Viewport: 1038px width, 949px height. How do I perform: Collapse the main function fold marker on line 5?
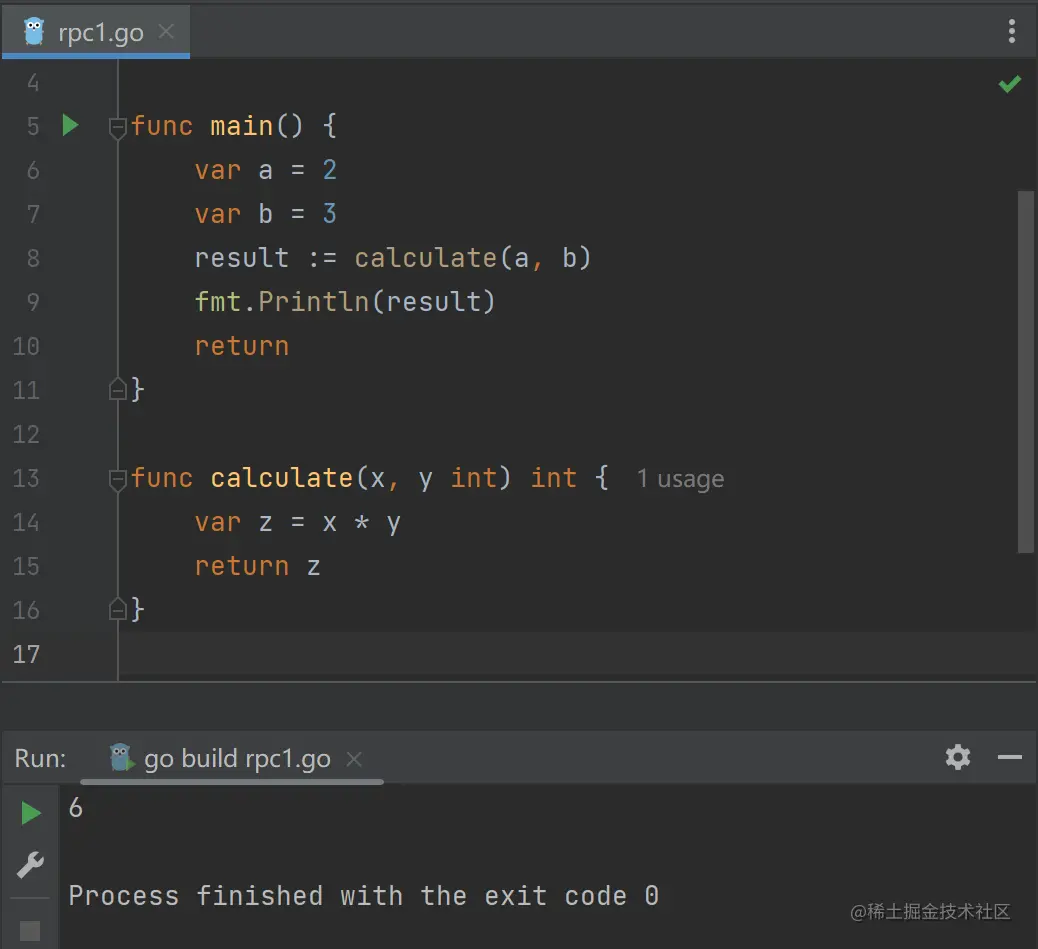tap(117, 127)
